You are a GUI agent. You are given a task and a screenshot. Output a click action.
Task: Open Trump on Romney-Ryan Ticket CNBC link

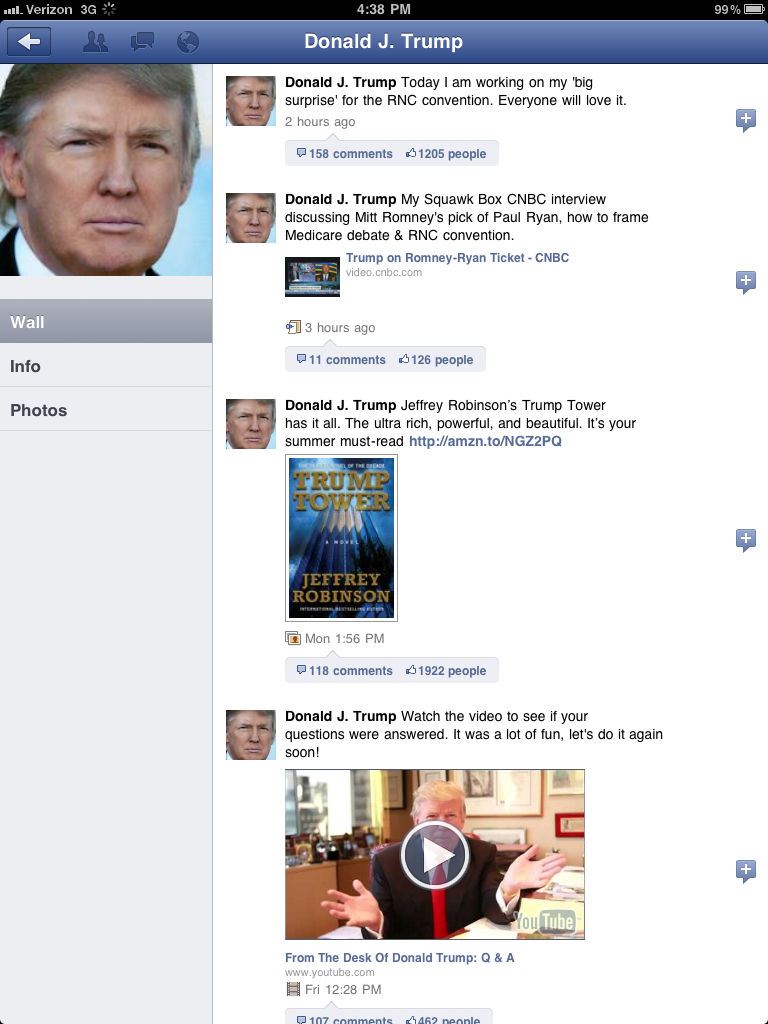457,258
